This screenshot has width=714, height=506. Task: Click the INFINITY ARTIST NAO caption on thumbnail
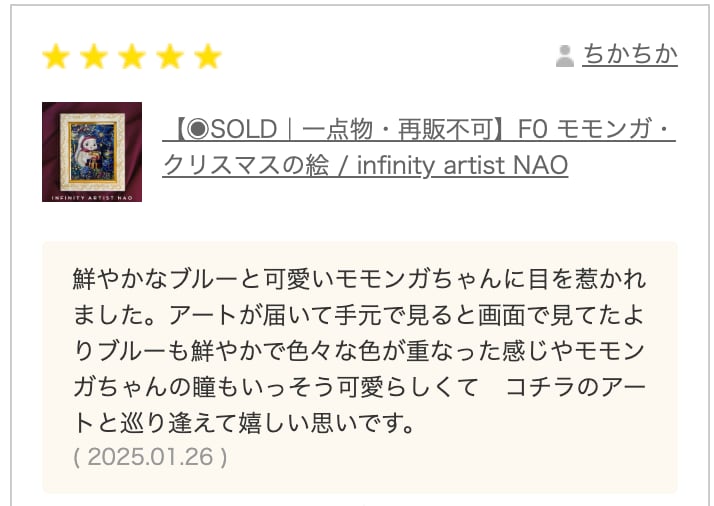[x=92, y=195]
